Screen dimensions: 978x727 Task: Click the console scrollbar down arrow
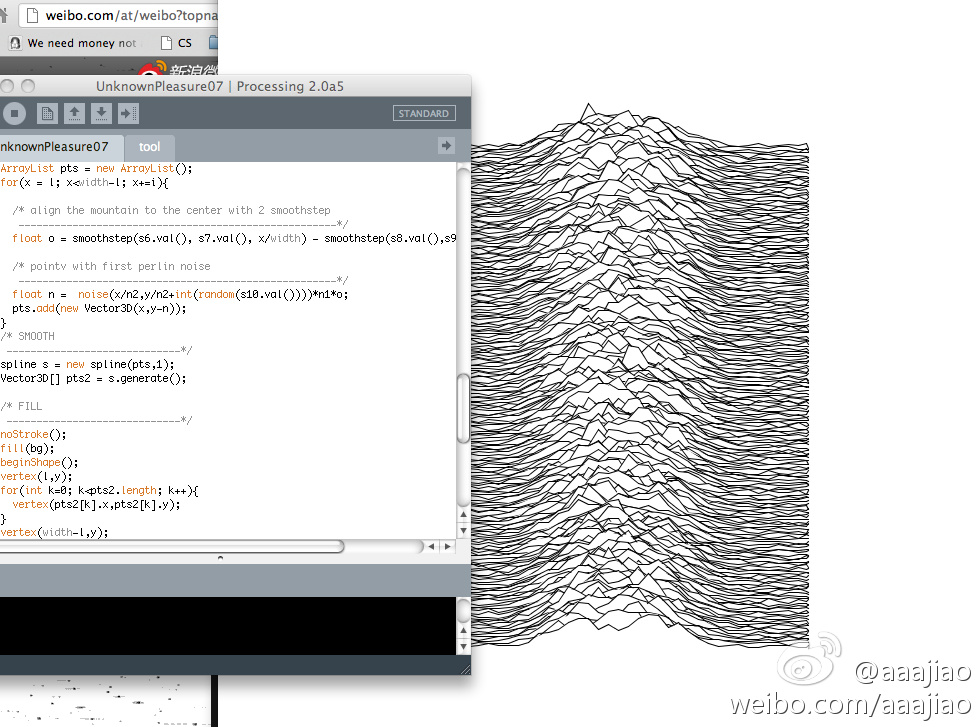463,647
